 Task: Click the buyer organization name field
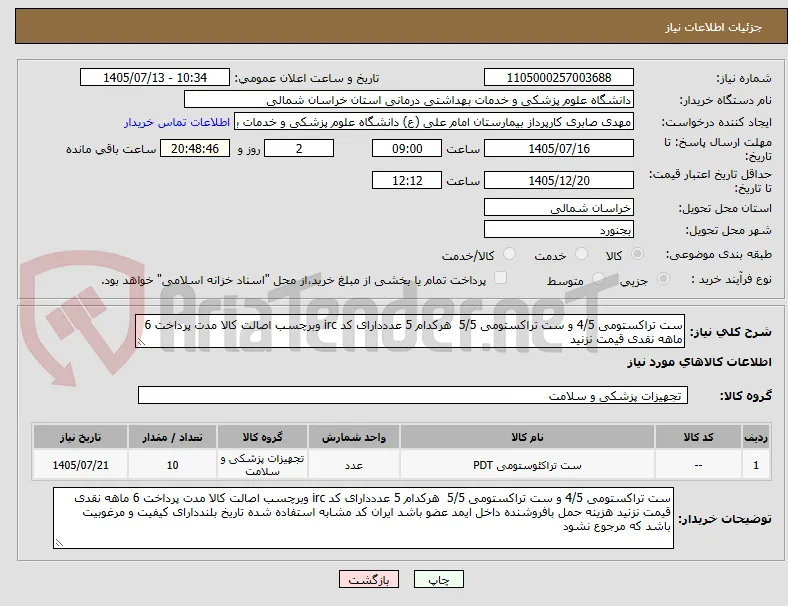pyautogui.click(x=409, y=99)
